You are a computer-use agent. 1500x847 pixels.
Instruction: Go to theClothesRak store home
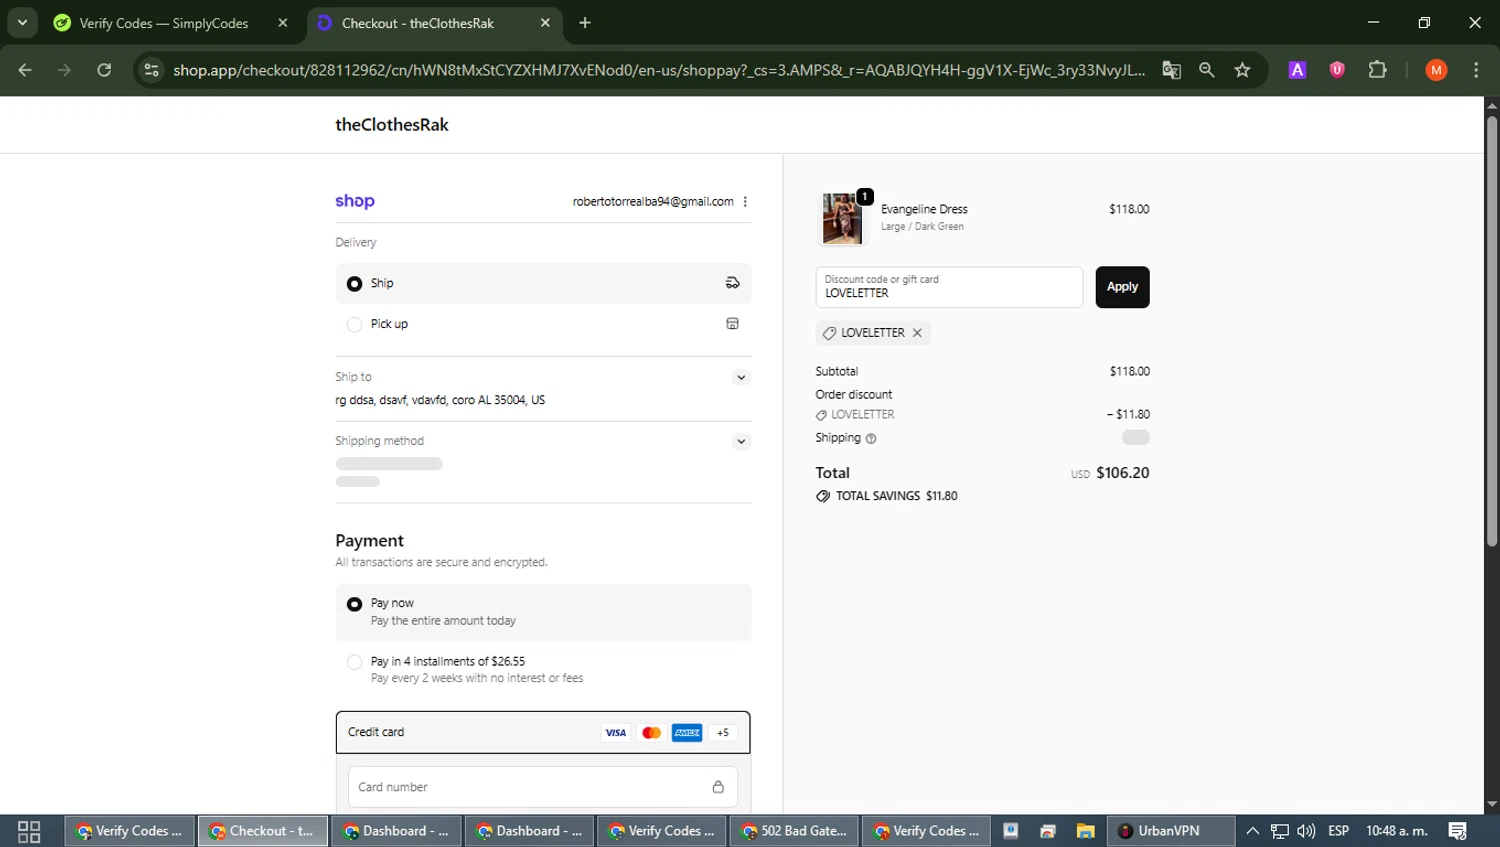tap(391, 125)
